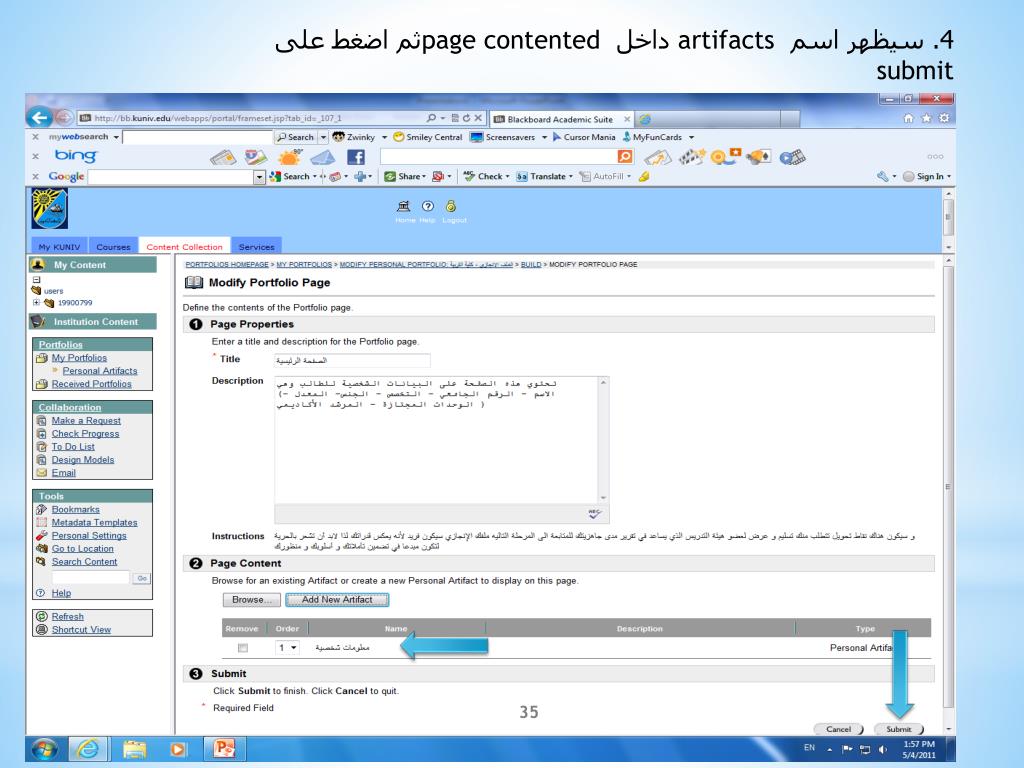Click the Google toolbar wrench settings icon
Image resolution: width=1024 pixels, height=768 pixels.
[882, 176]
